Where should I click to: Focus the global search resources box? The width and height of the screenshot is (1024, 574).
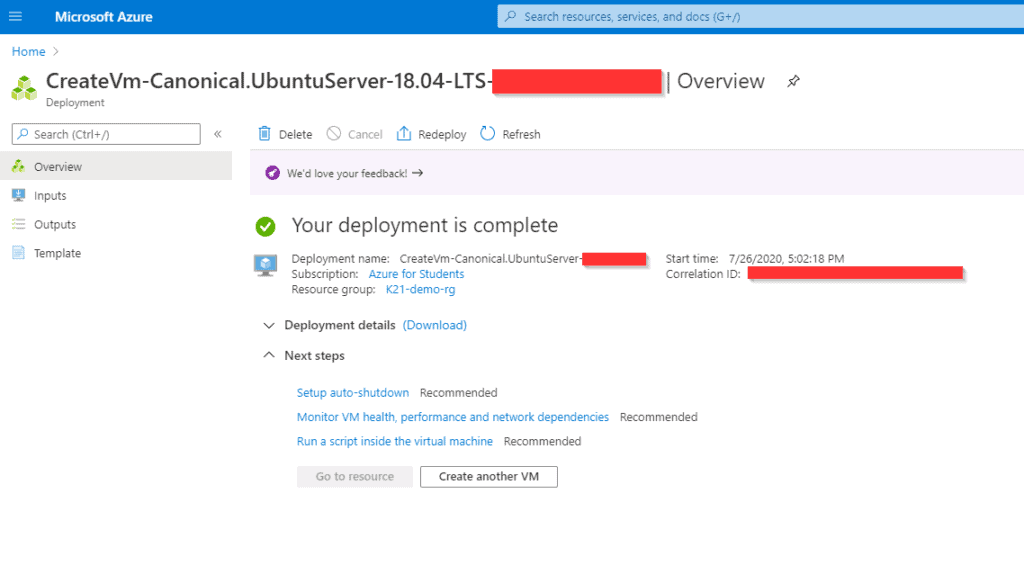760,16
